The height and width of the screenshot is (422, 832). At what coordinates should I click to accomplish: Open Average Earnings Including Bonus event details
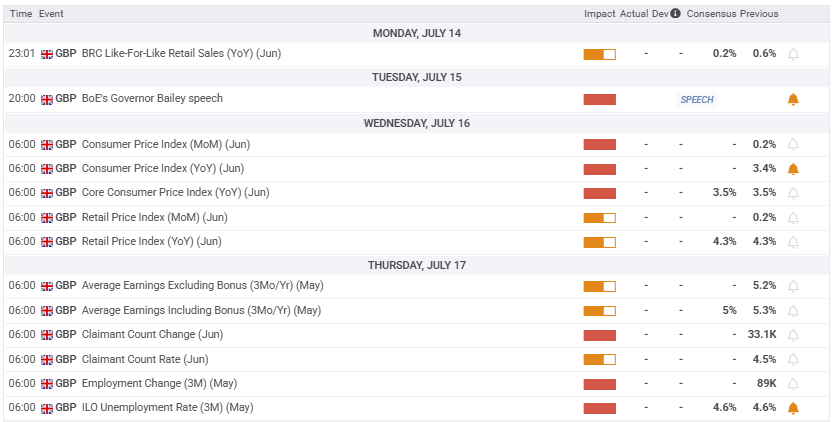tap(201, 310)
